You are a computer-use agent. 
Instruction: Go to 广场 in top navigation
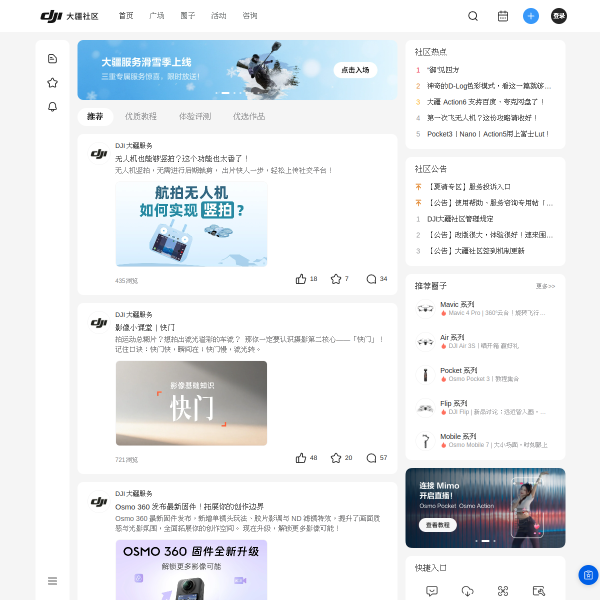[157, 16]
